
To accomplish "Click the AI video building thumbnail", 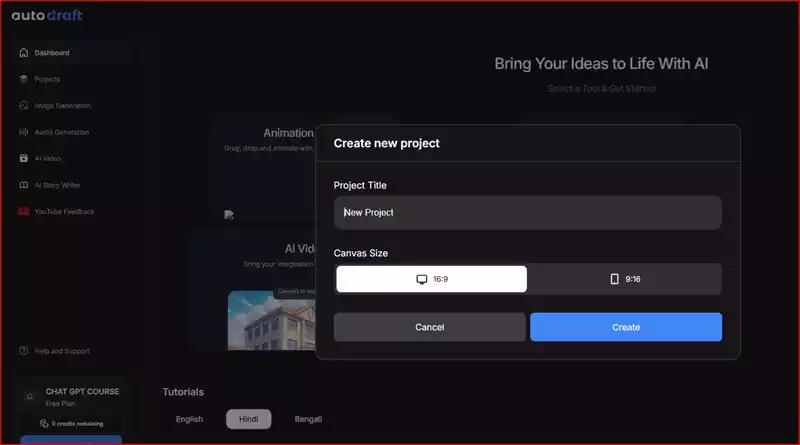I will [x=271, y=320].
